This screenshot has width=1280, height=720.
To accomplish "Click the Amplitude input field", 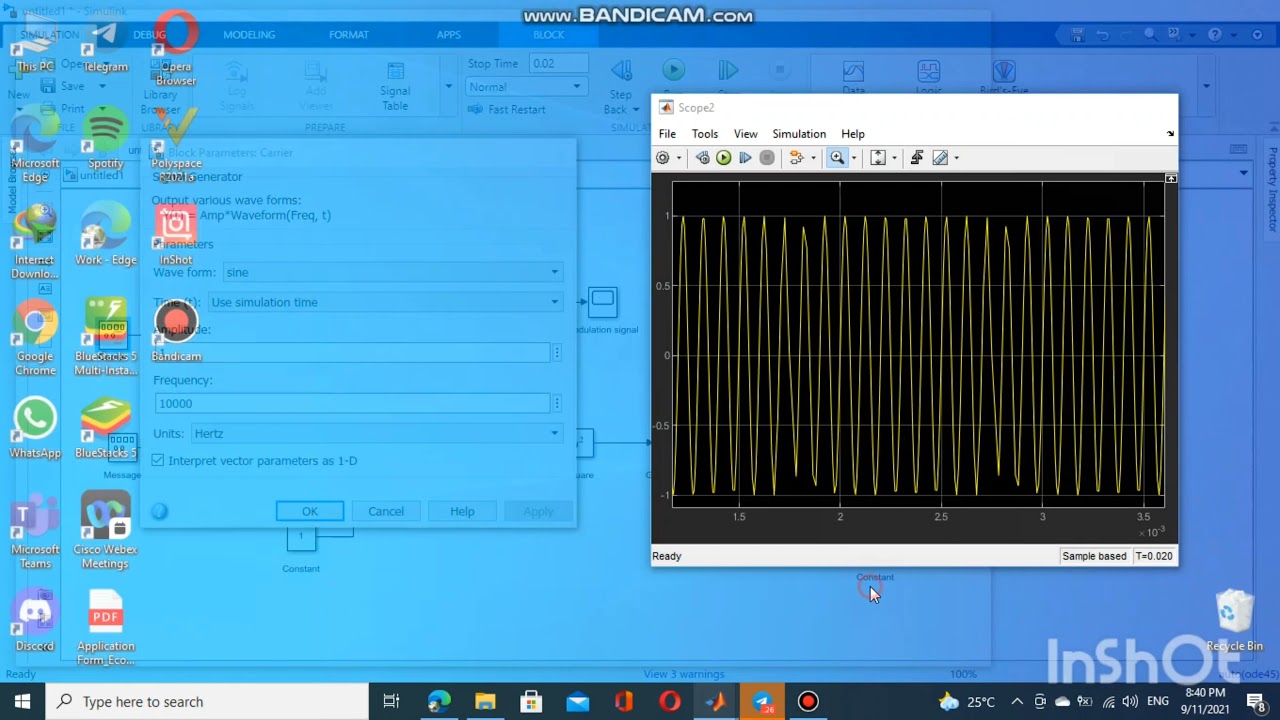I will point(352,352).
